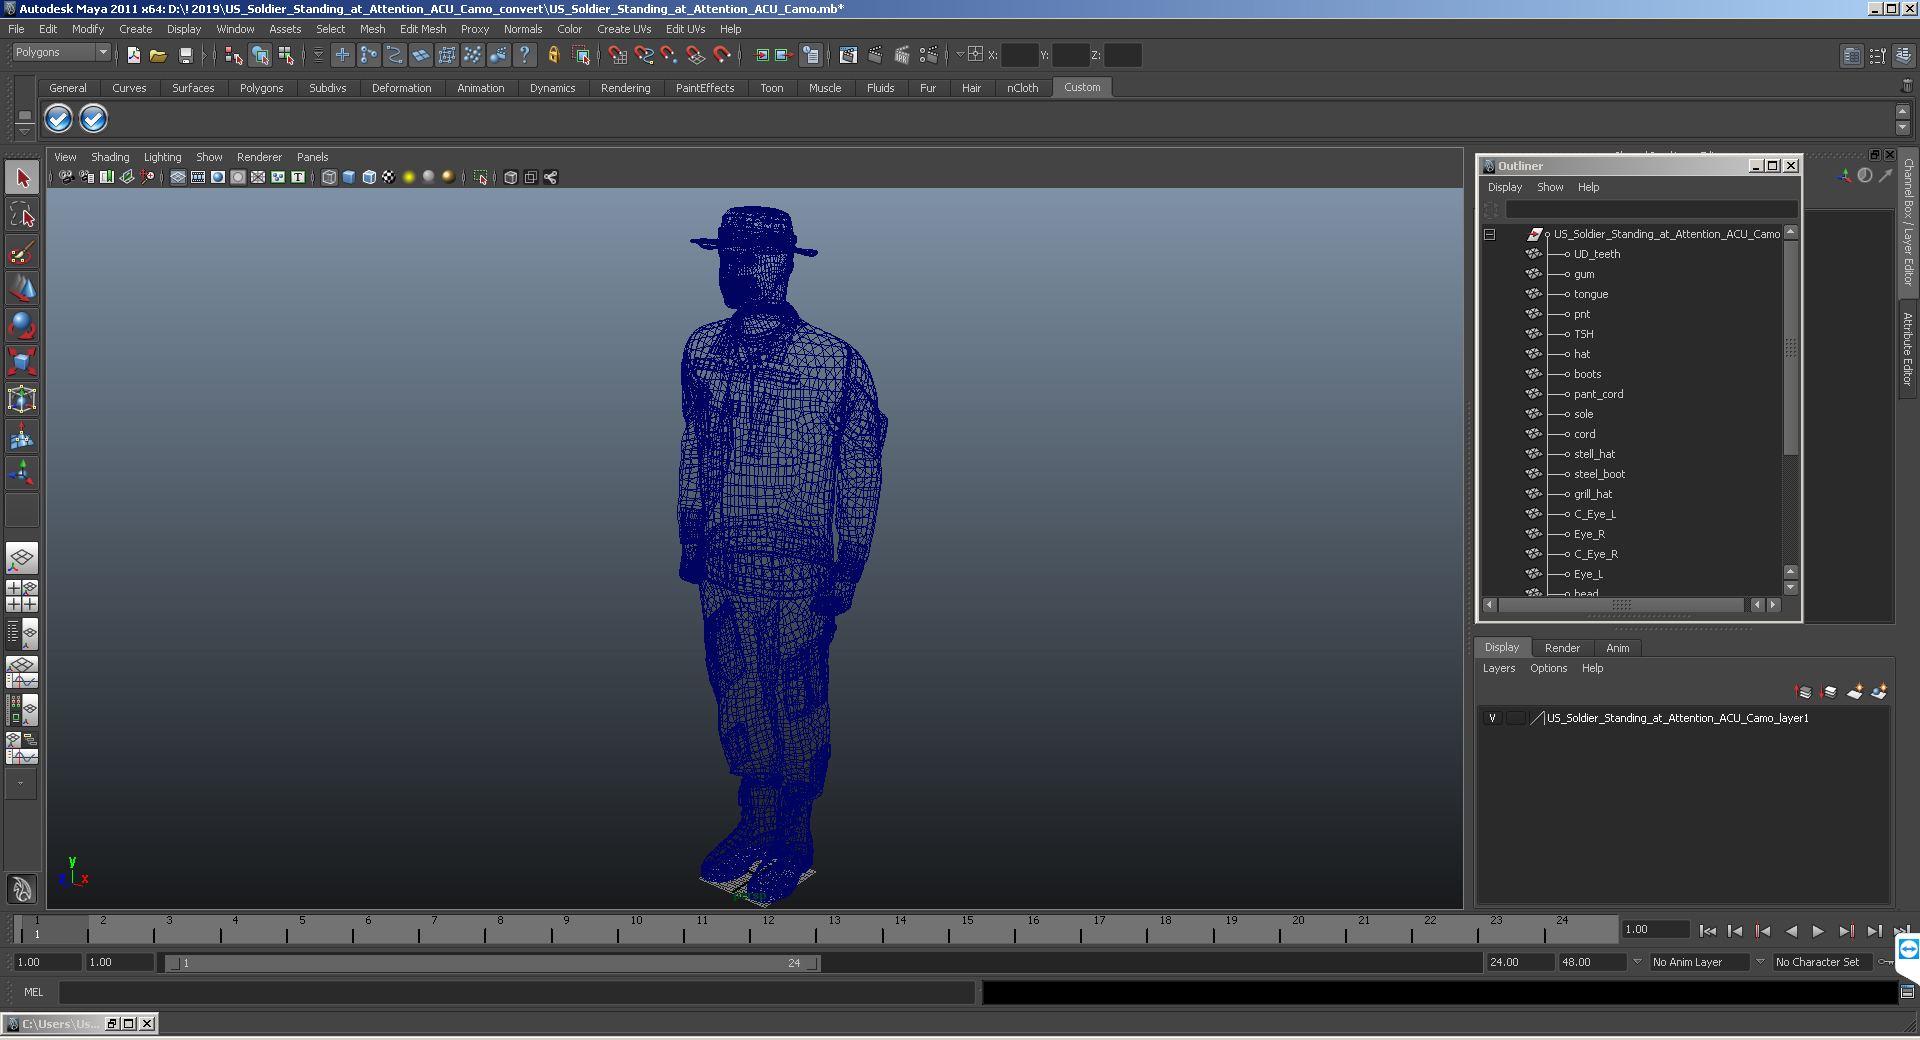Create a new empty display layer
1920x1040 pixels.
1855,692
